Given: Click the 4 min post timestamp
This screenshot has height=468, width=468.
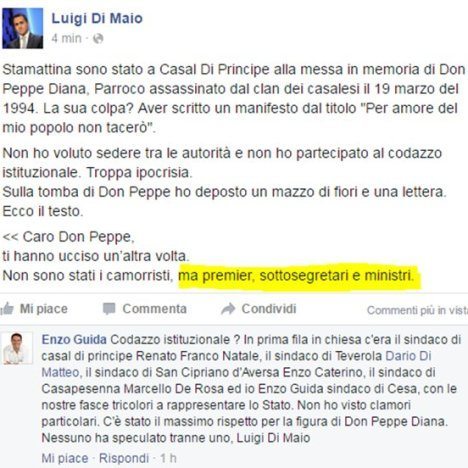Looking at the screenshot, I should pos(66,38).
